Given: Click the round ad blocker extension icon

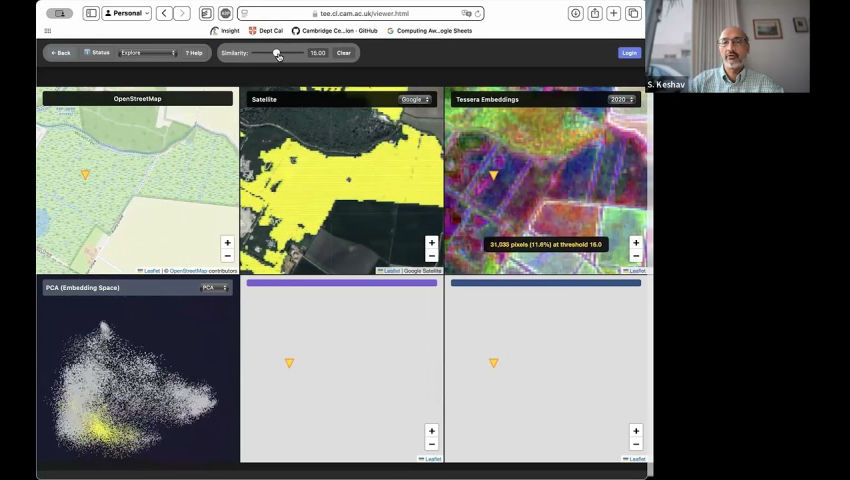Looking at the screenshot, I should pos(226,14).
